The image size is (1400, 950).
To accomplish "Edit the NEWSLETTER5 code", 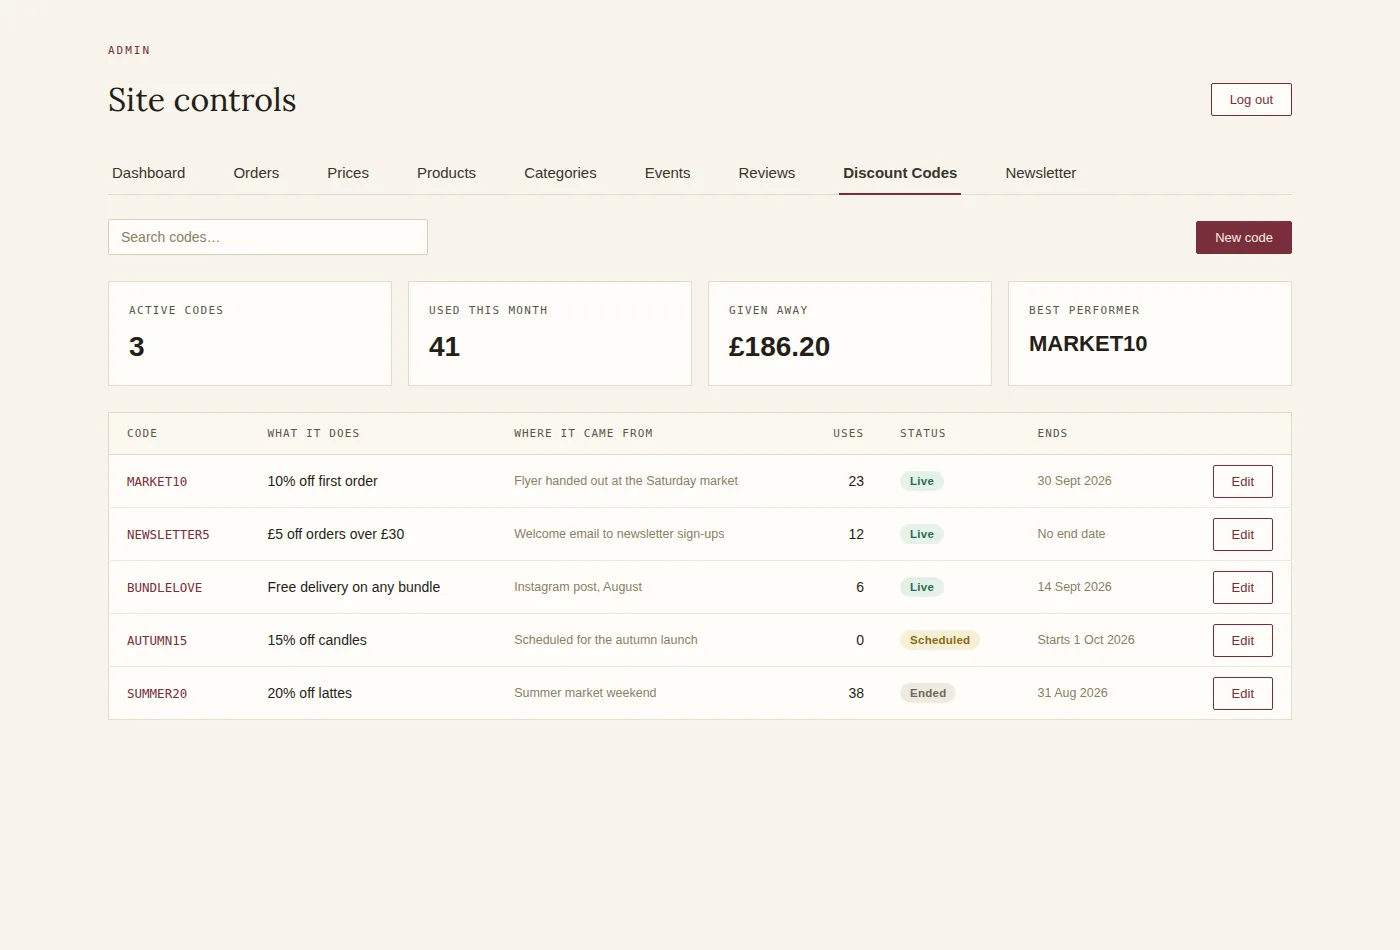I will 1242,535.
